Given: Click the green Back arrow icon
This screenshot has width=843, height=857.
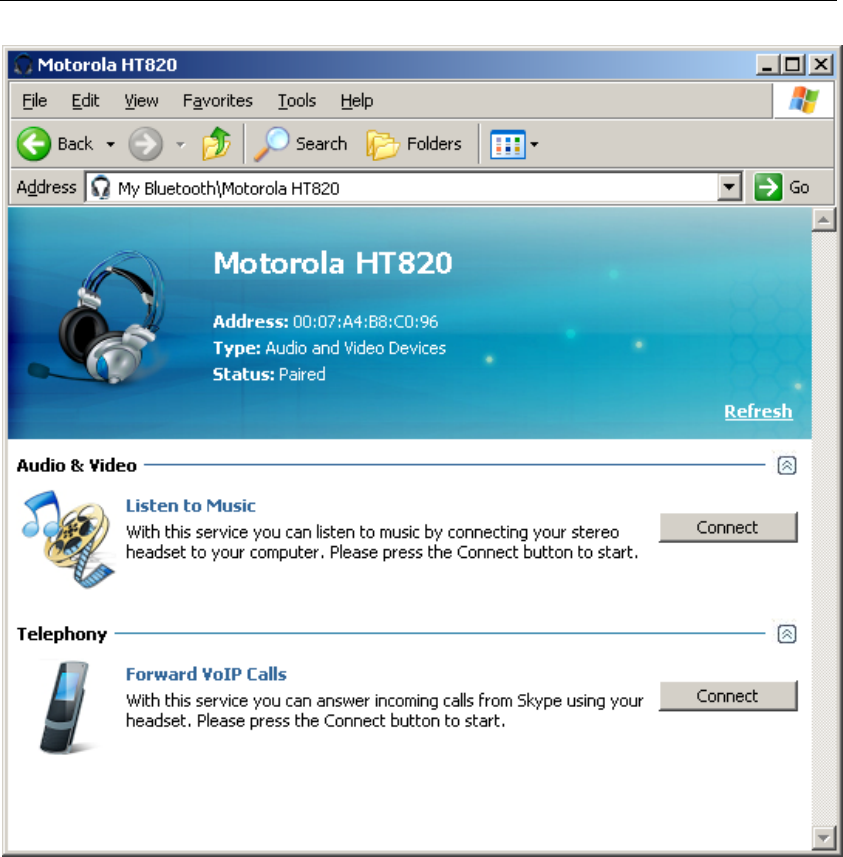Looking at the screenshot, I should [34, 144].
